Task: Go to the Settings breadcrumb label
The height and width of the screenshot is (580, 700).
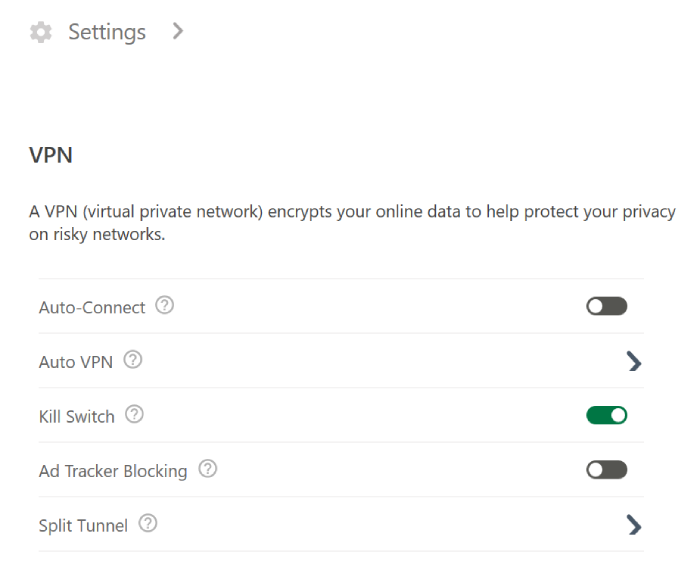Action: [x=107, y=33]
